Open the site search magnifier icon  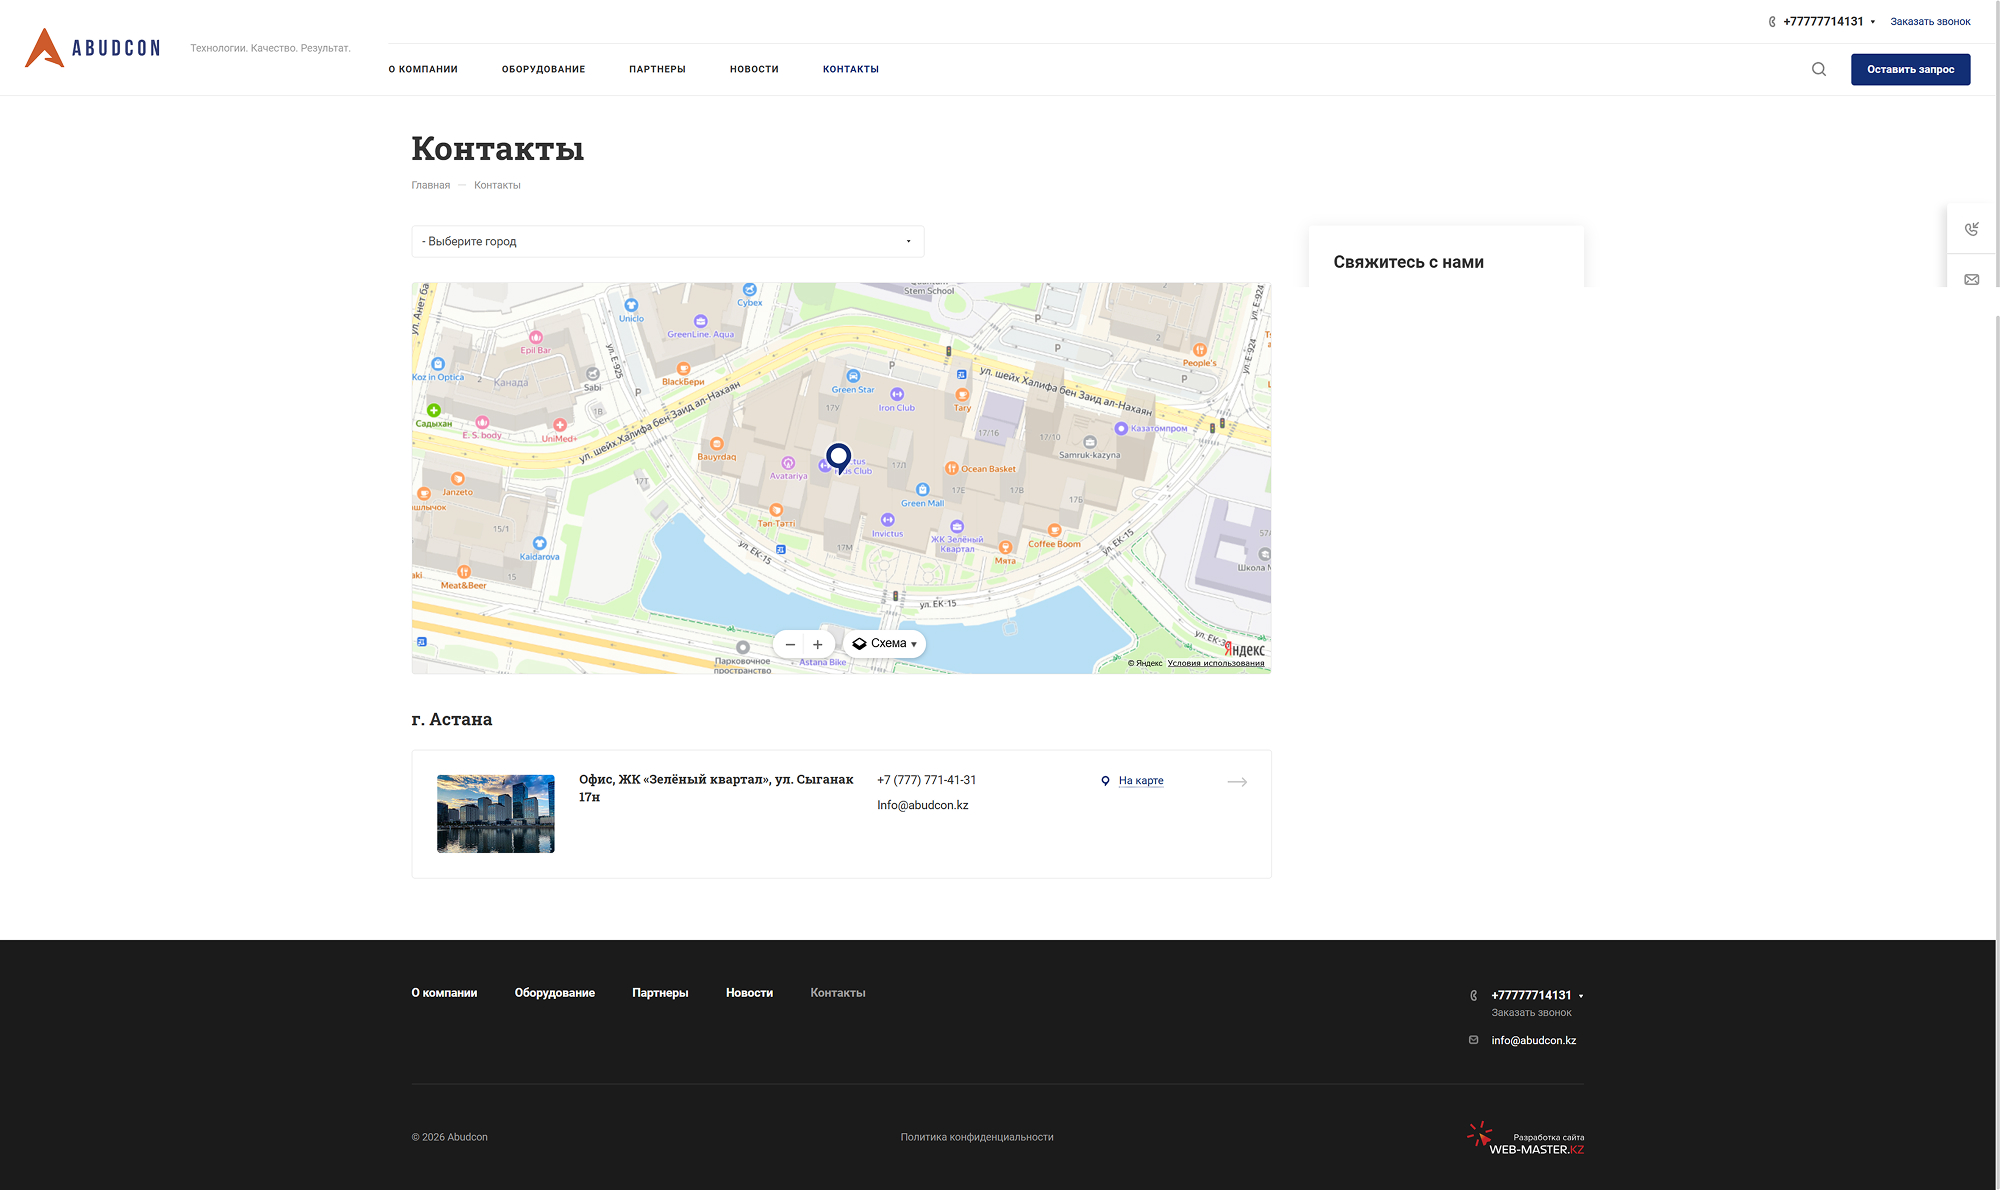tap(1818, 70)
